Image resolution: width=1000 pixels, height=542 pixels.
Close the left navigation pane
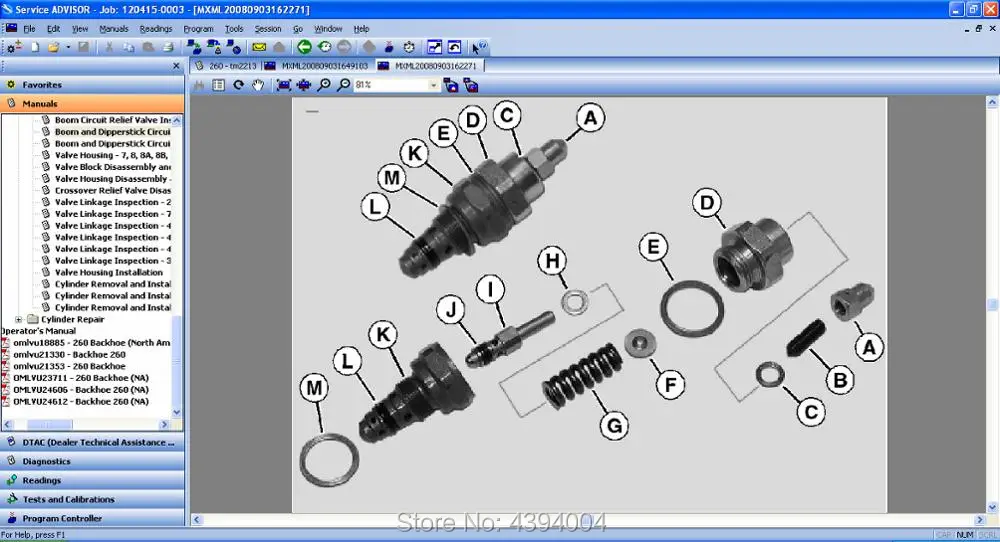coord(177,66)
